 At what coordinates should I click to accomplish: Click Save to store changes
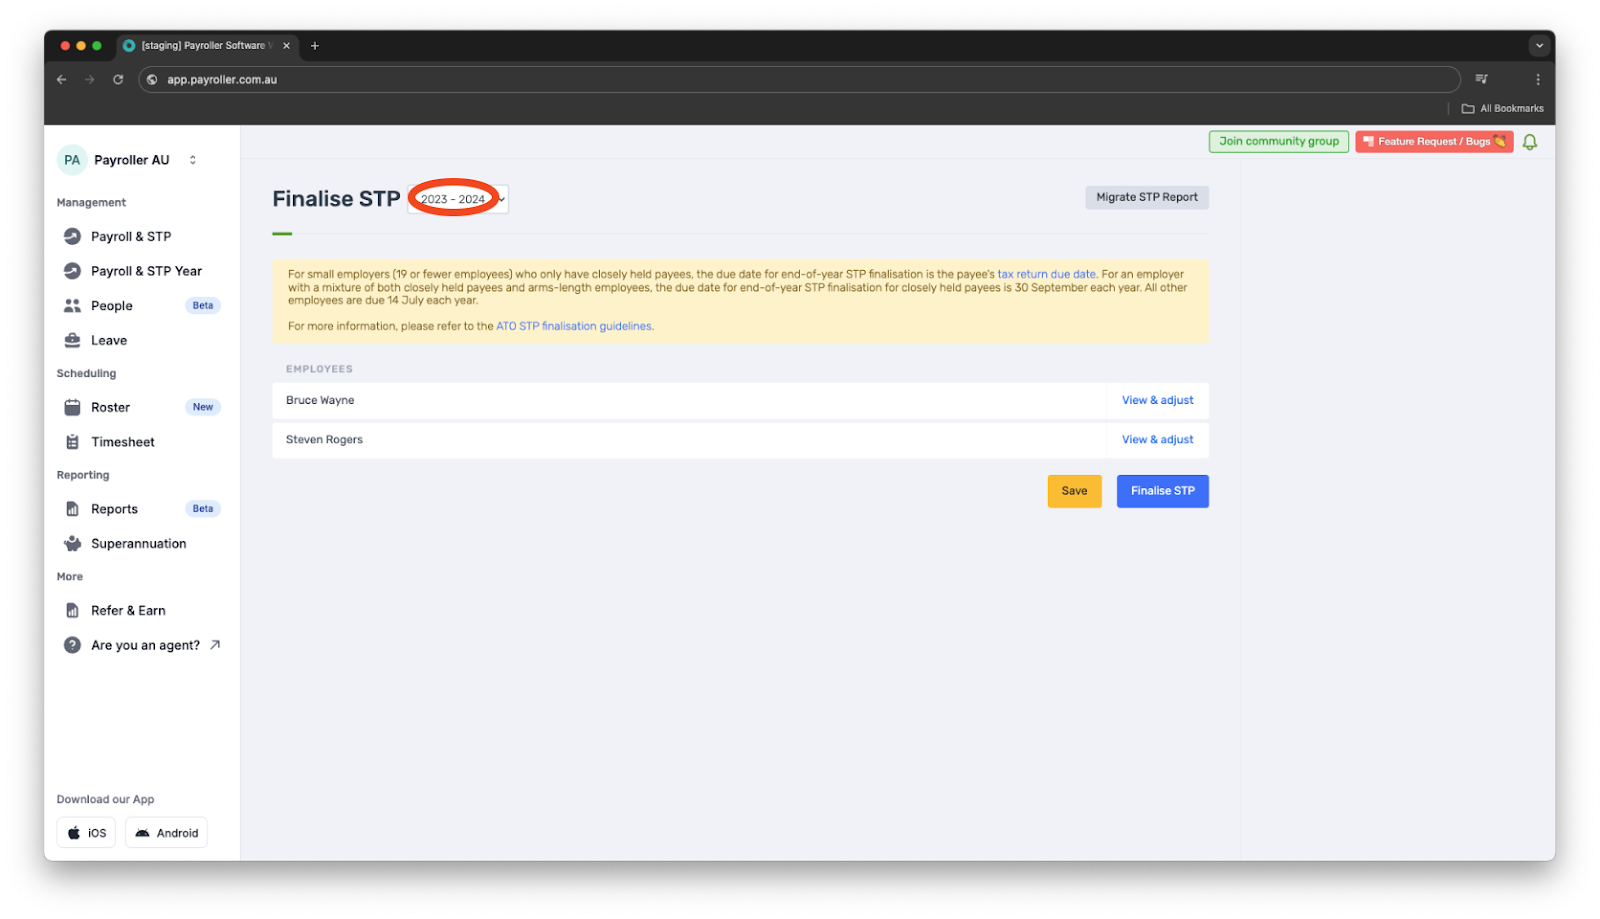tap(1074, 491)
